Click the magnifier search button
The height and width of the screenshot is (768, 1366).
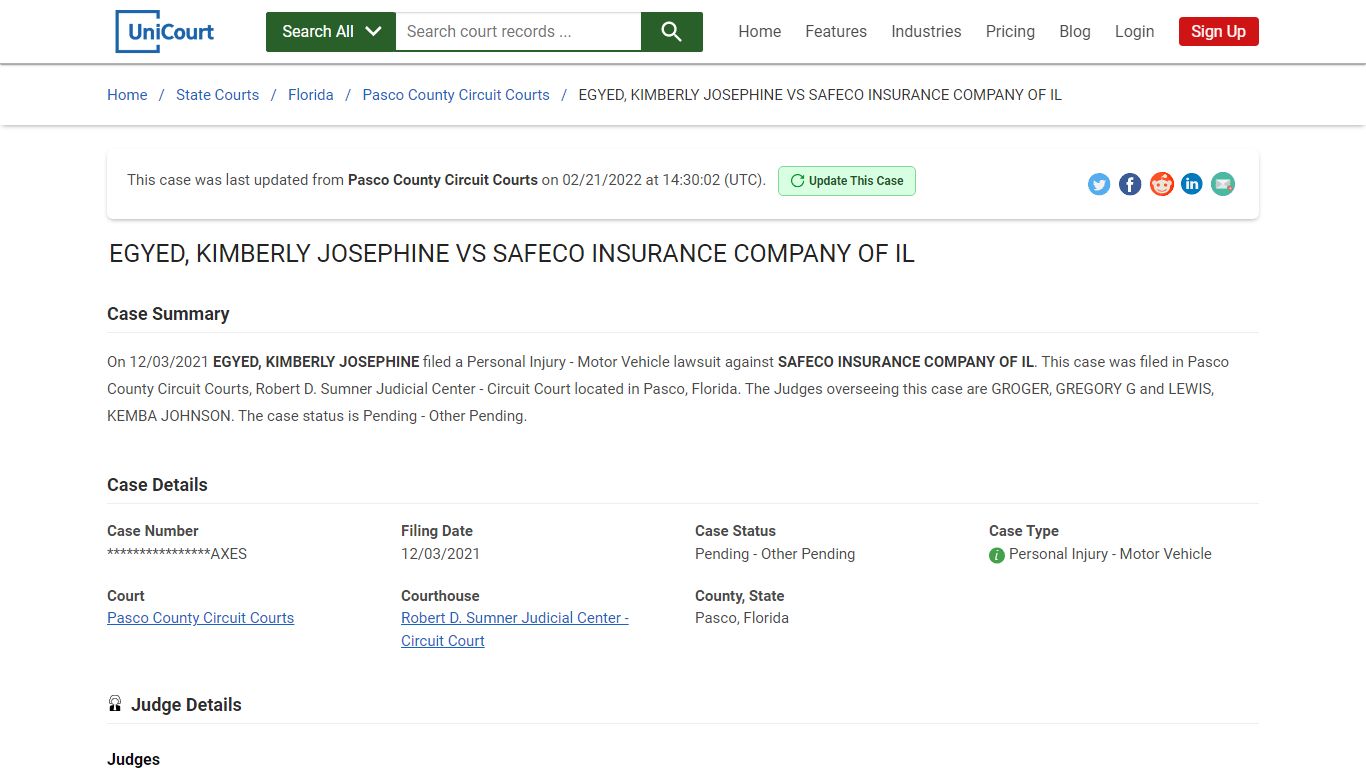pyautogui.click(x=672, y=32)
